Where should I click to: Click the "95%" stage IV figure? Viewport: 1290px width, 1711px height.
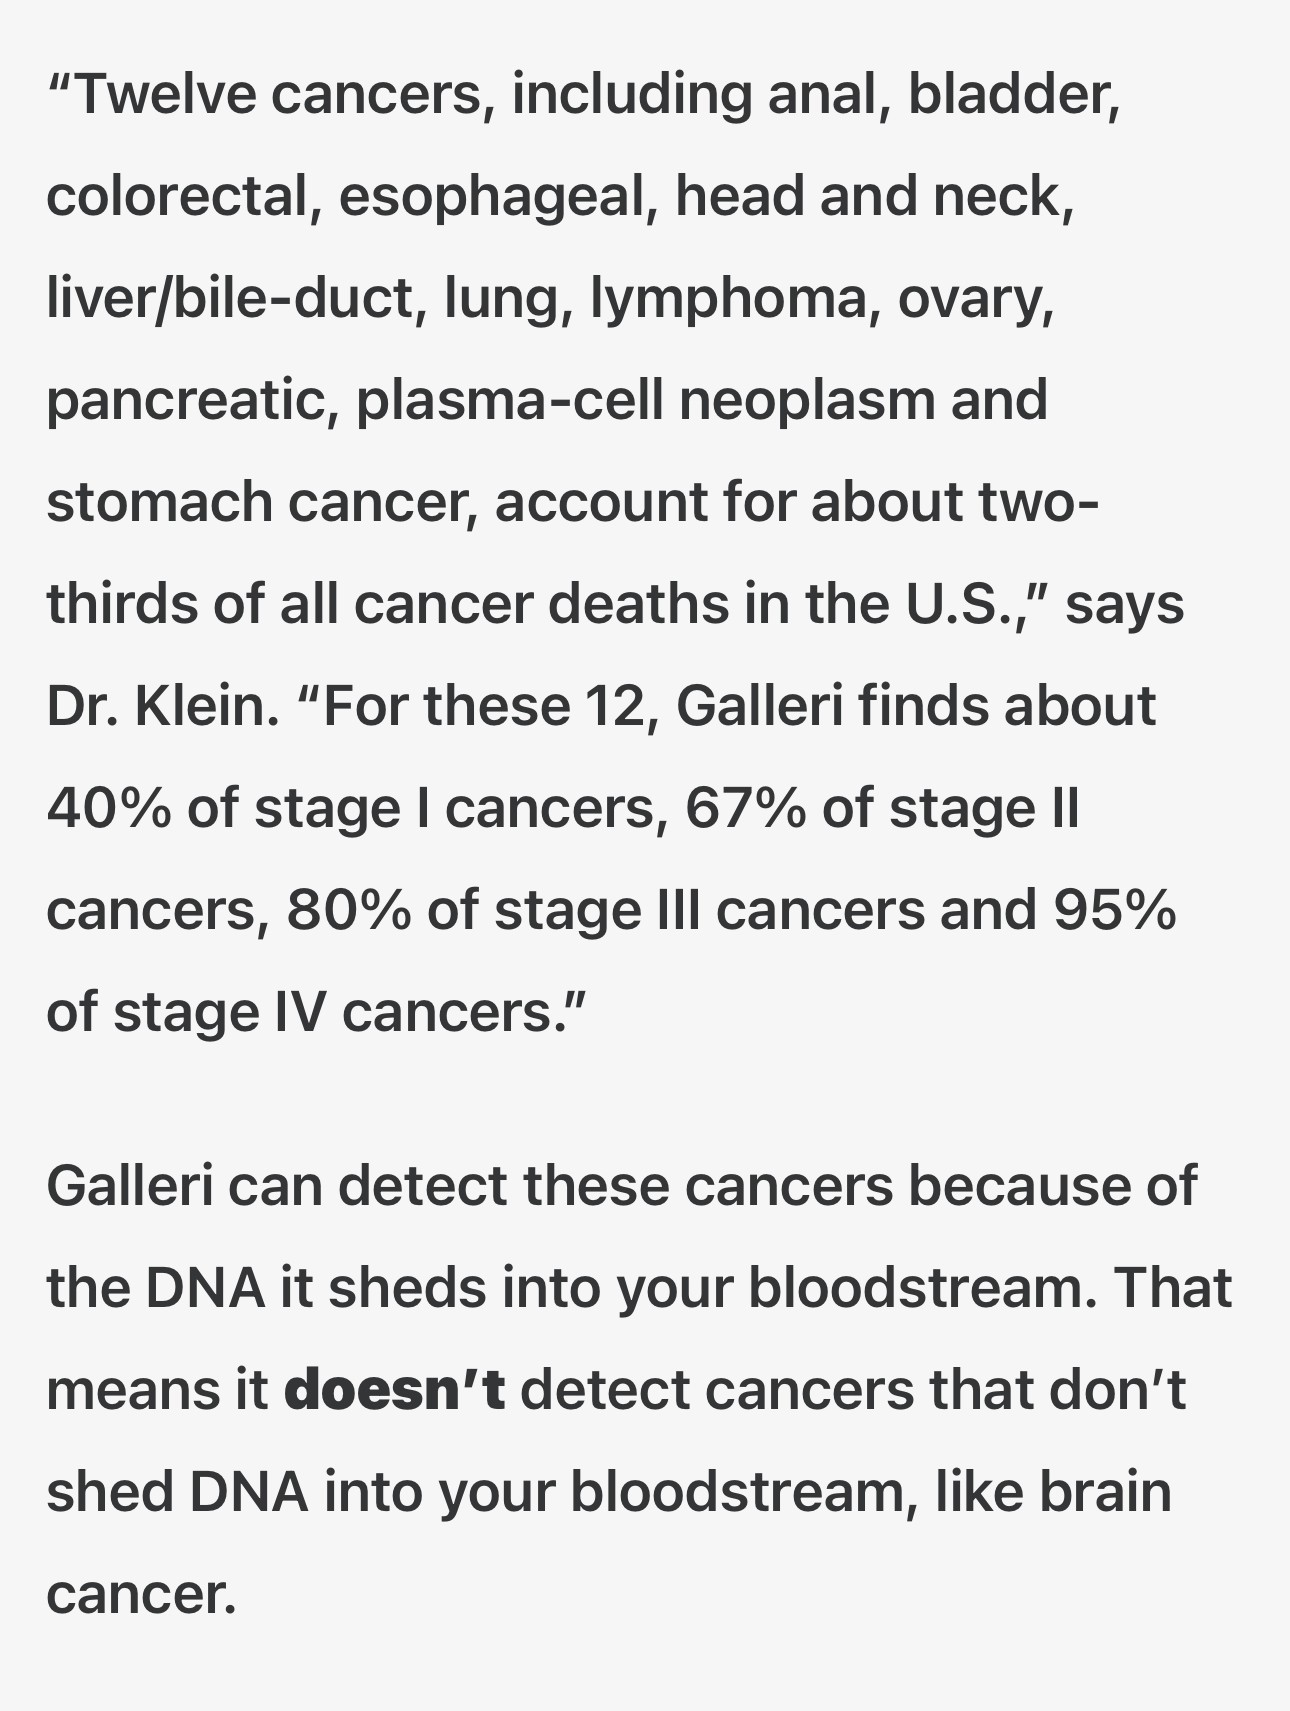1114,910
